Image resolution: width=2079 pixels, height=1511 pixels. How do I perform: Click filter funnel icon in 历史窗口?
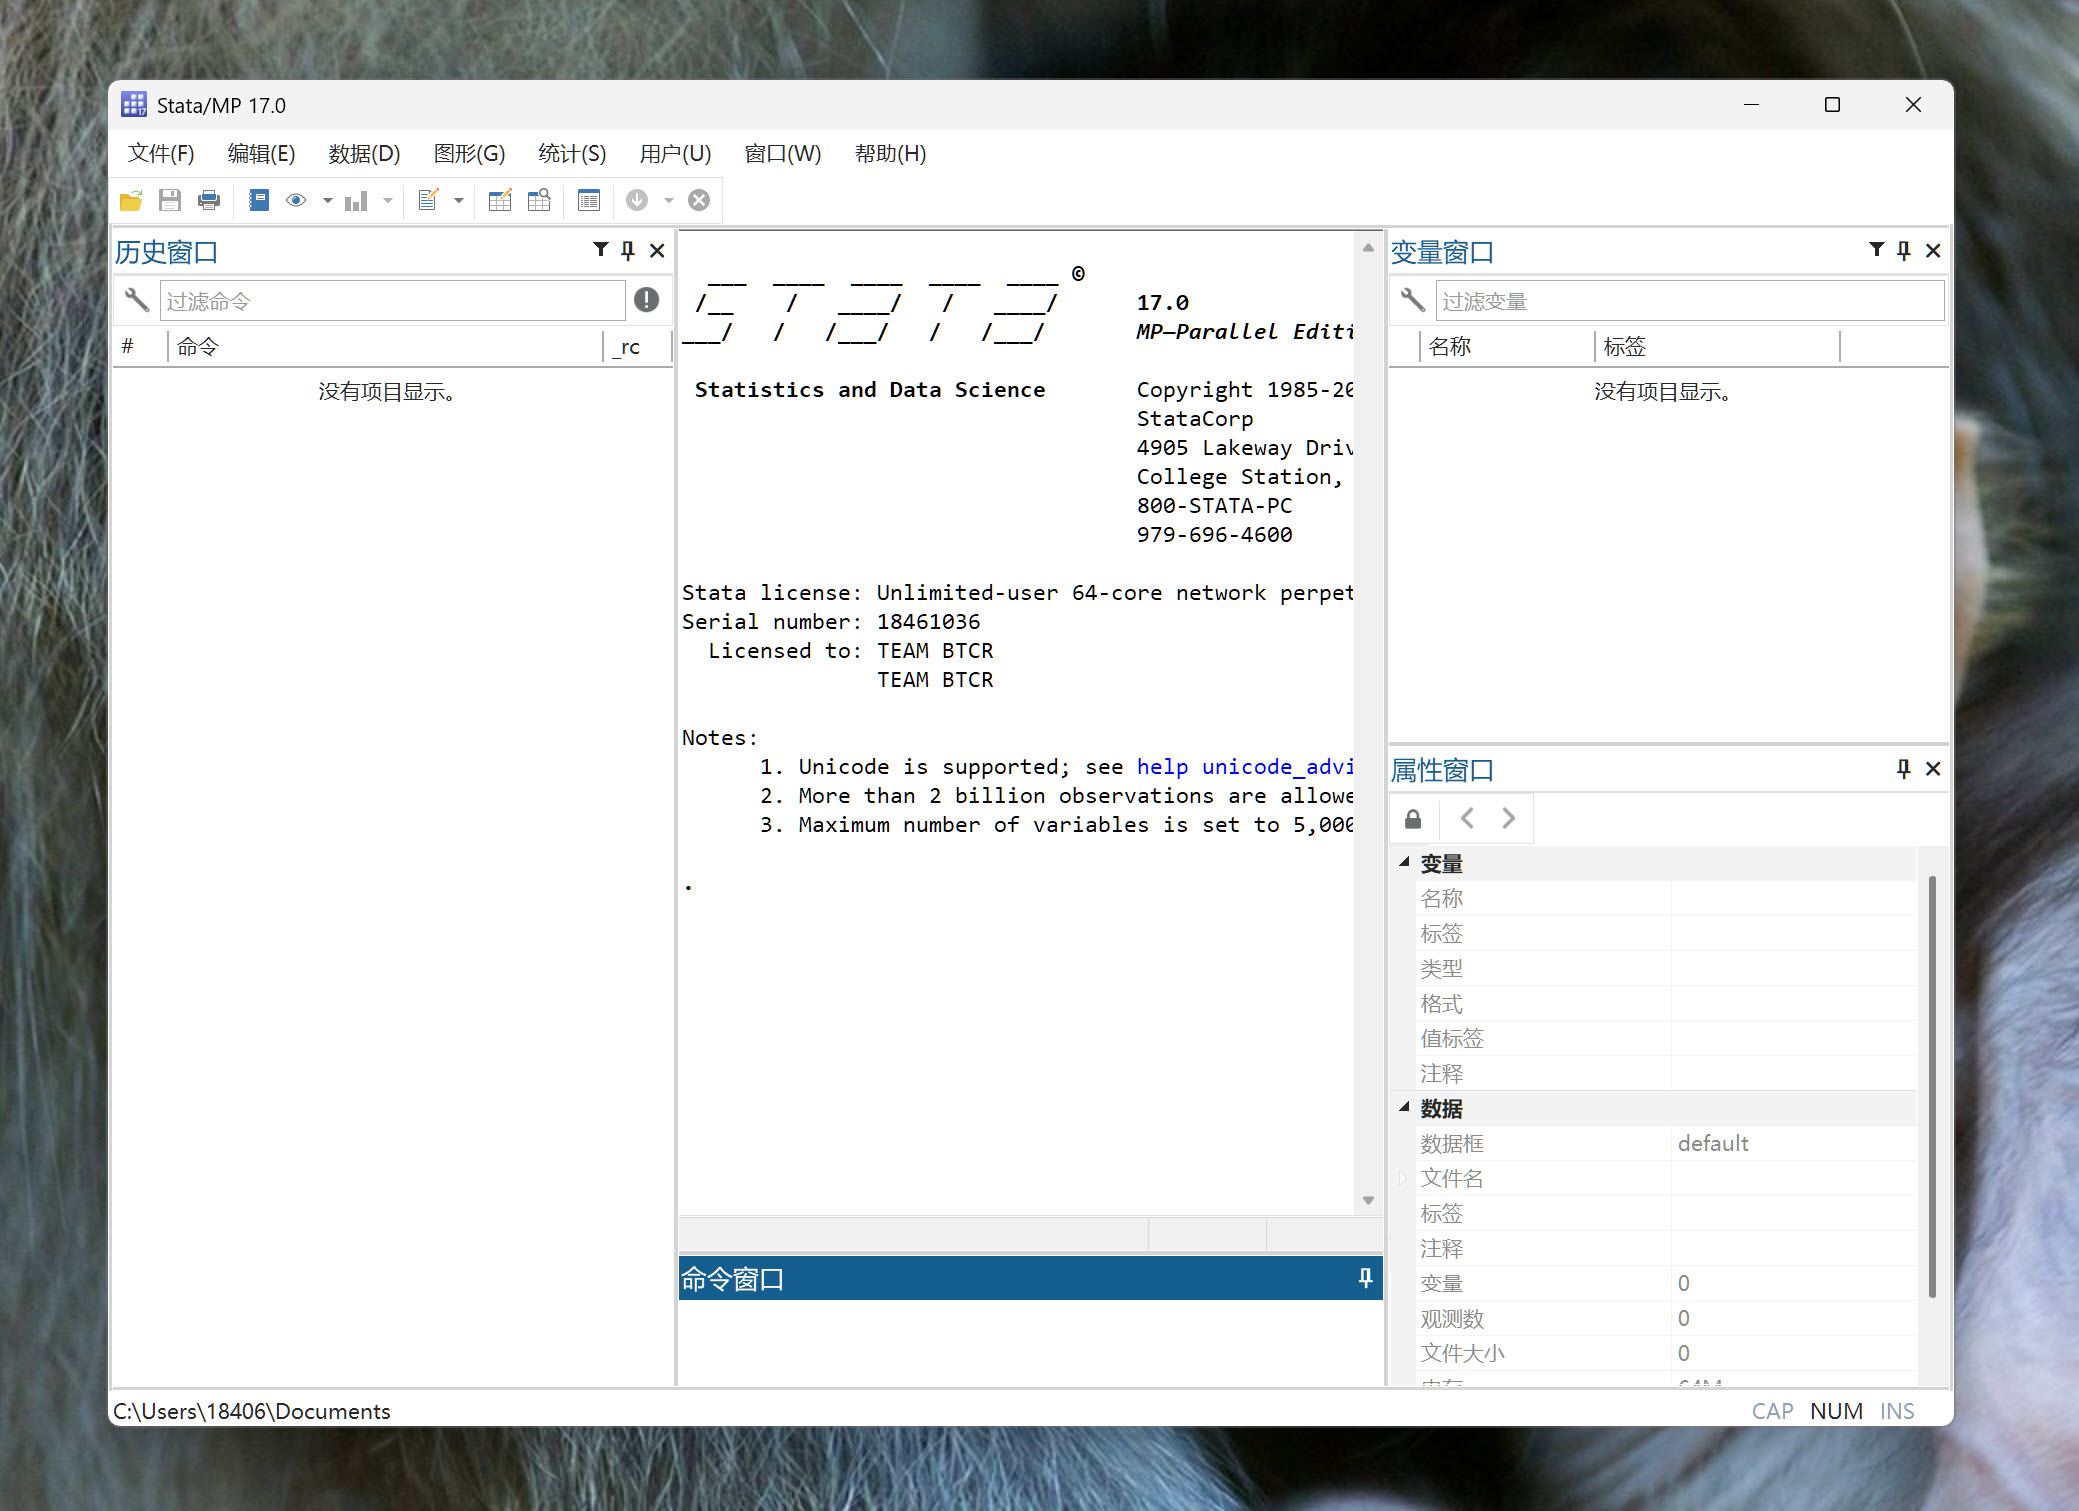point(600,250)
